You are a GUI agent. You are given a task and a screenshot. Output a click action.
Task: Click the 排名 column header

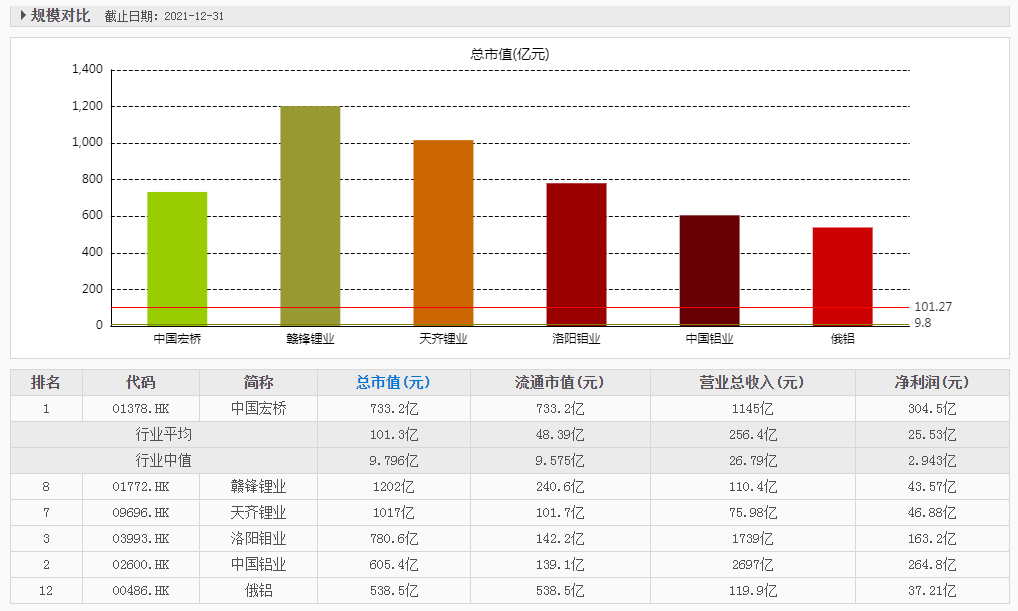click(x=45, y=382)
